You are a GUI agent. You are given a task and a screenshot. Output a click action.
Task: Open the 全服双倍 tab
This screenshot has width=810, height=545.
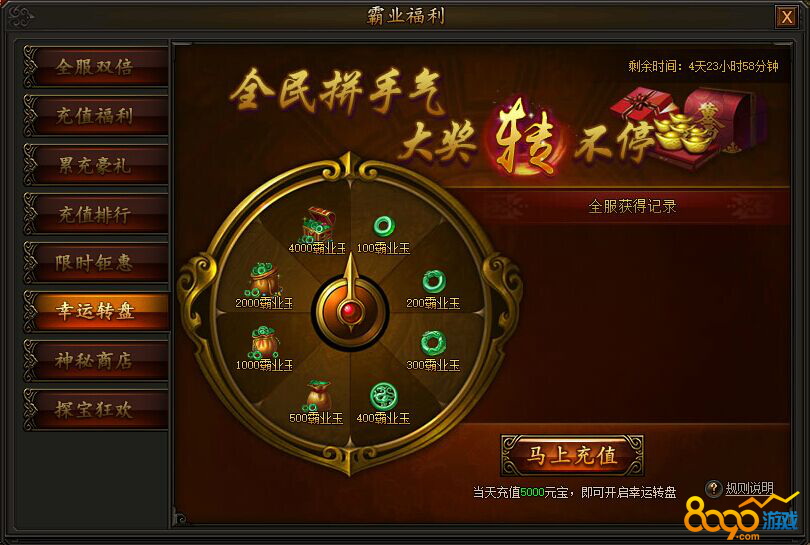[96, 67]
